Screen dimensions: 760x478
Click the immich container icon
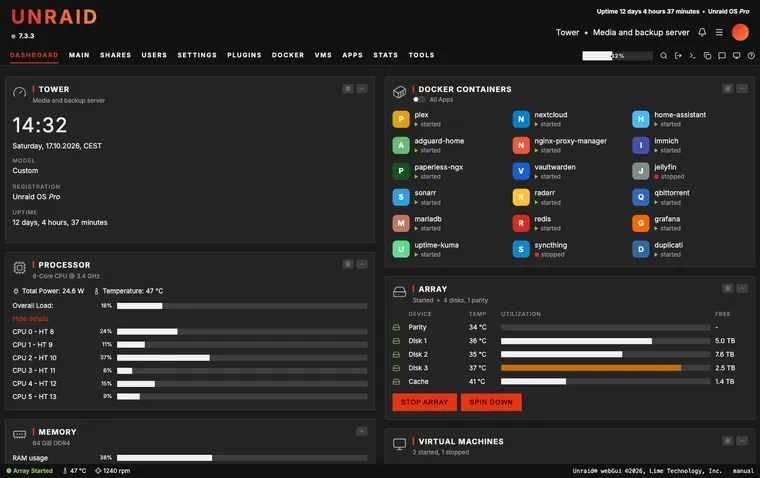pyautogui.click(x=641, y=145)
